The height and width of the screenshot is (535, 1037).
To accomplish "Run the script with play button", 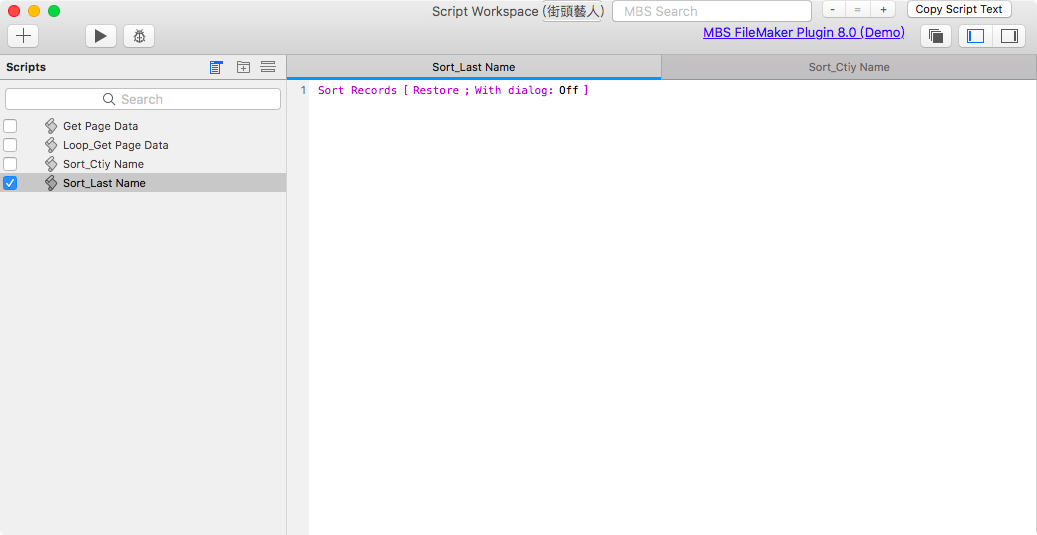I will (101, 36).
